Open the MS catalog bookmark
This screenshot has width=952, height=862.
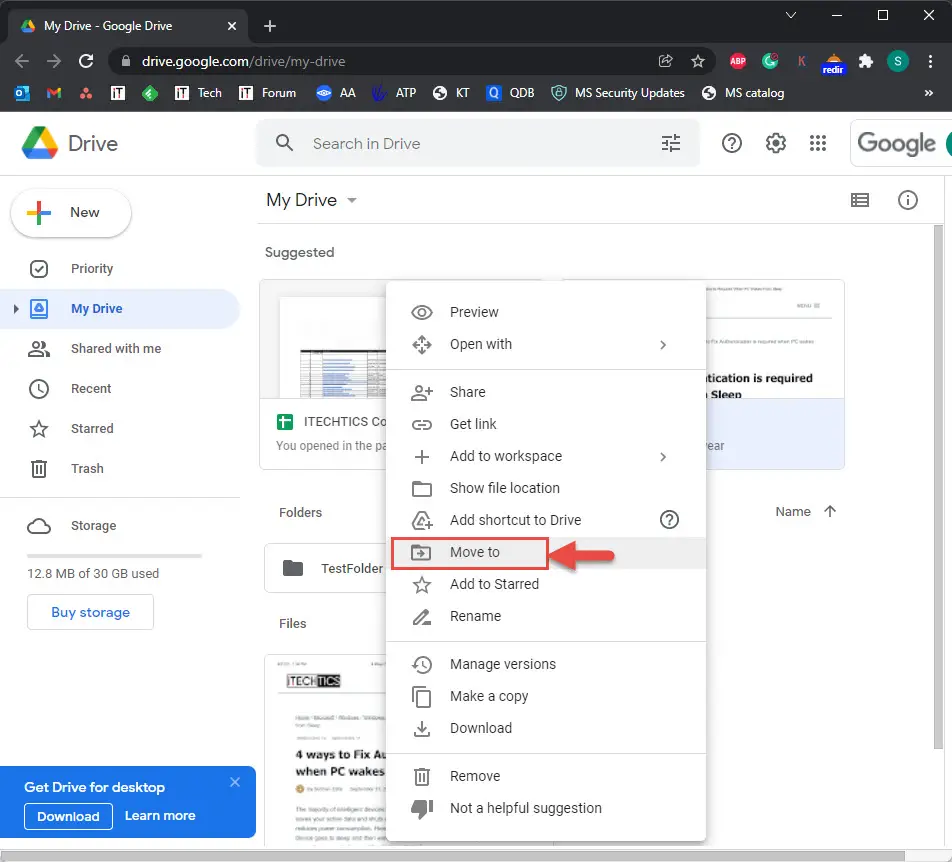pos(743,93)
